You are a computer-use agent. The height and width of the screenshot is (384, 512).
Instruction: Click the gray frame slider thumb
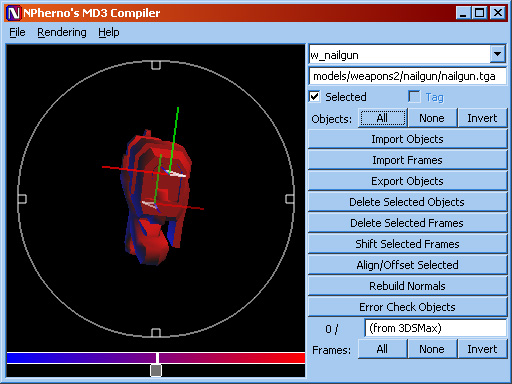[x=156, y=370]
